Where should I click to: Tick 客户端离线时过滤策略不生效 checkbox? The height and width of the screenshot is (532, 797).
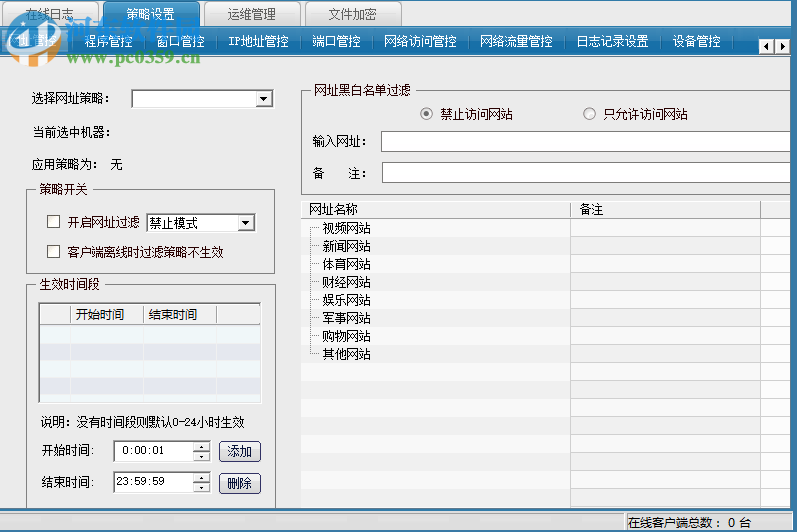pos(53,252)
